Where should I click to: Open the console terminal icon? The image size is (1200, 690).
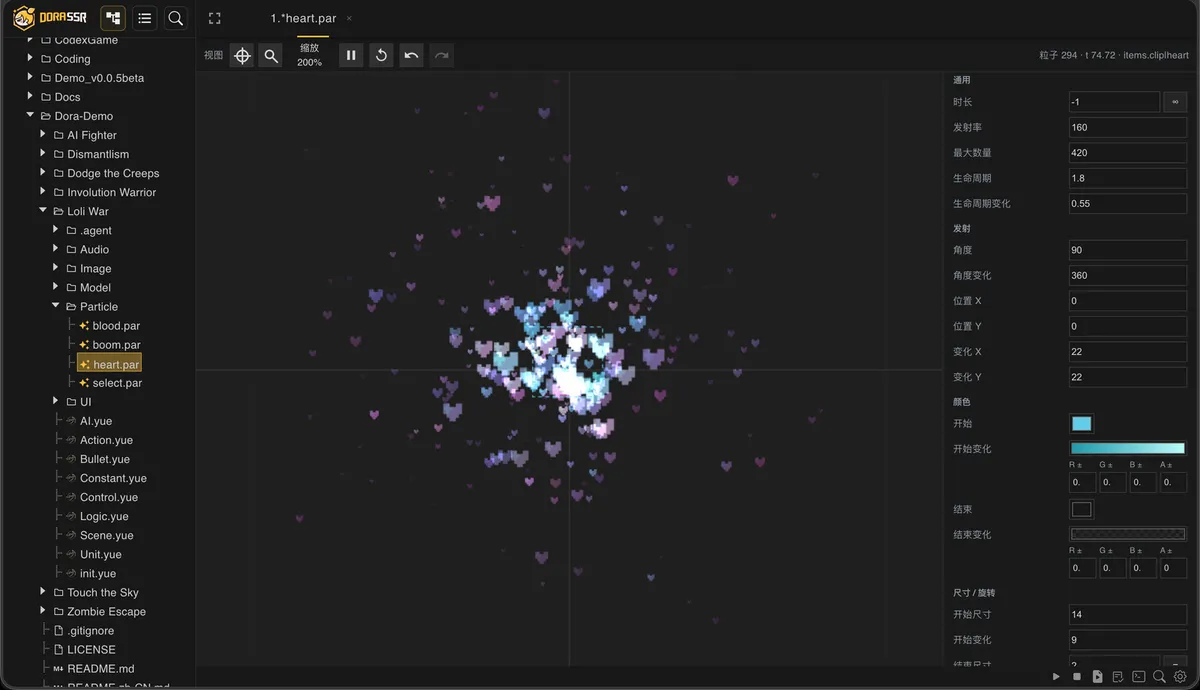1139,677
